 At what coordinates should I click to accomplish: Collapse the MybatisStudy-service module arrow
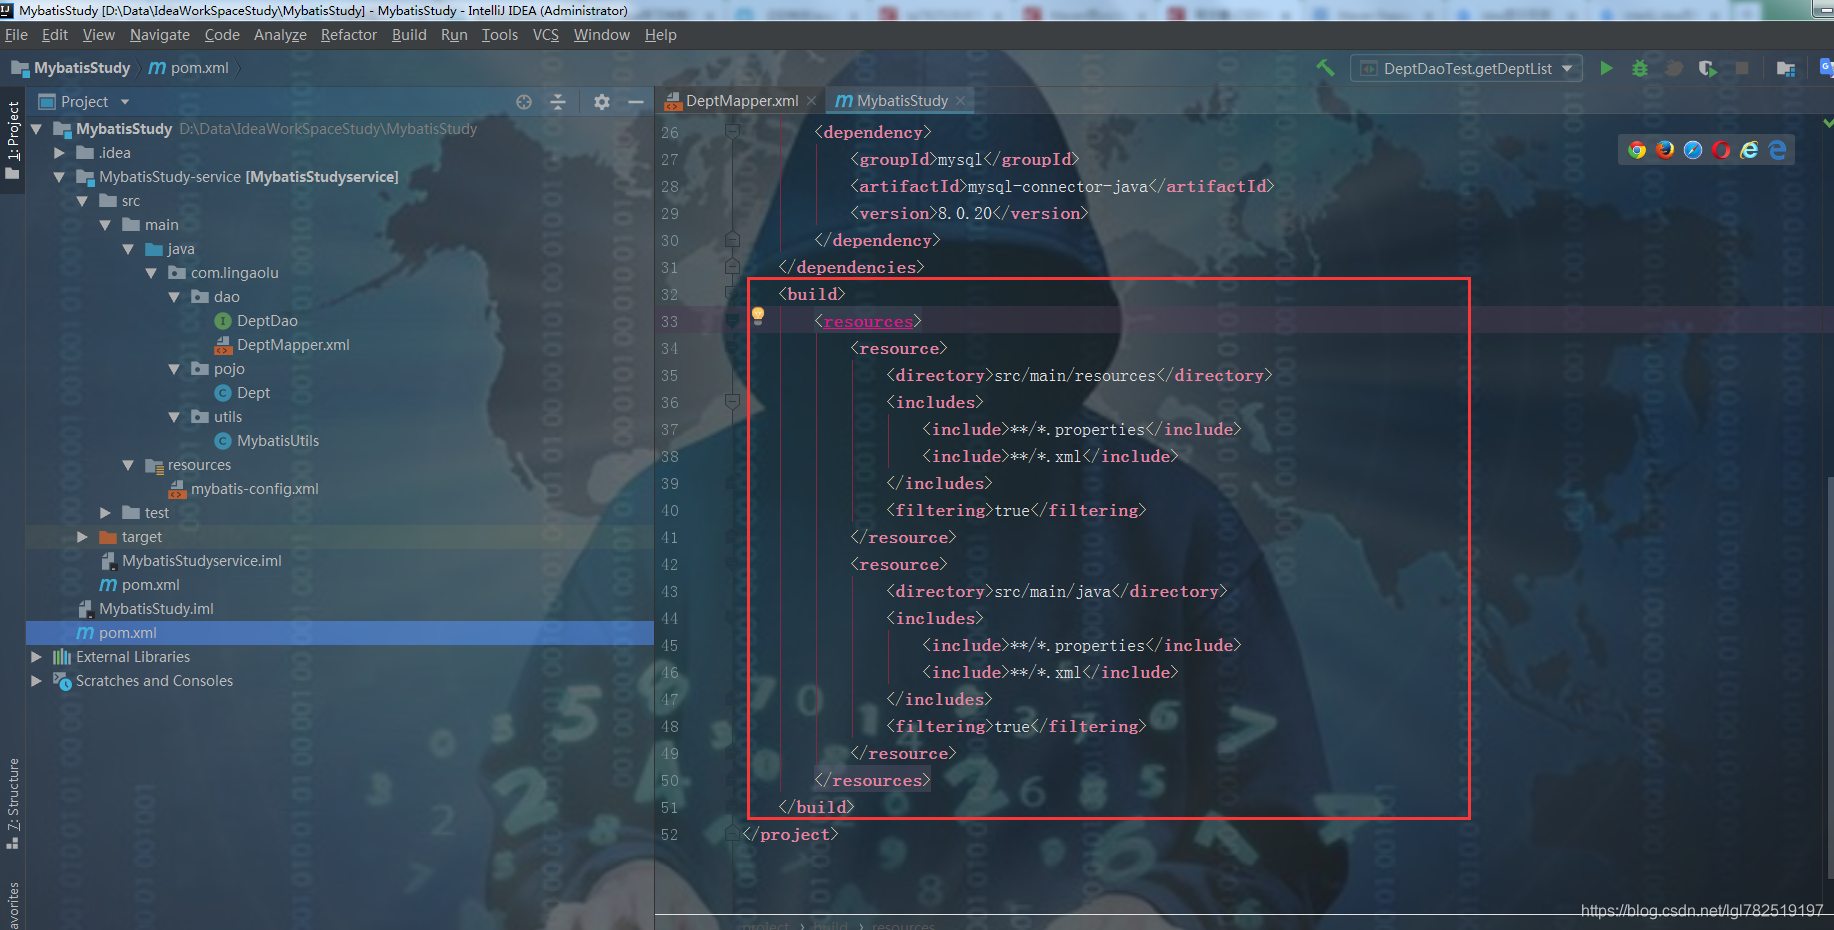click(x=59, y=177)
